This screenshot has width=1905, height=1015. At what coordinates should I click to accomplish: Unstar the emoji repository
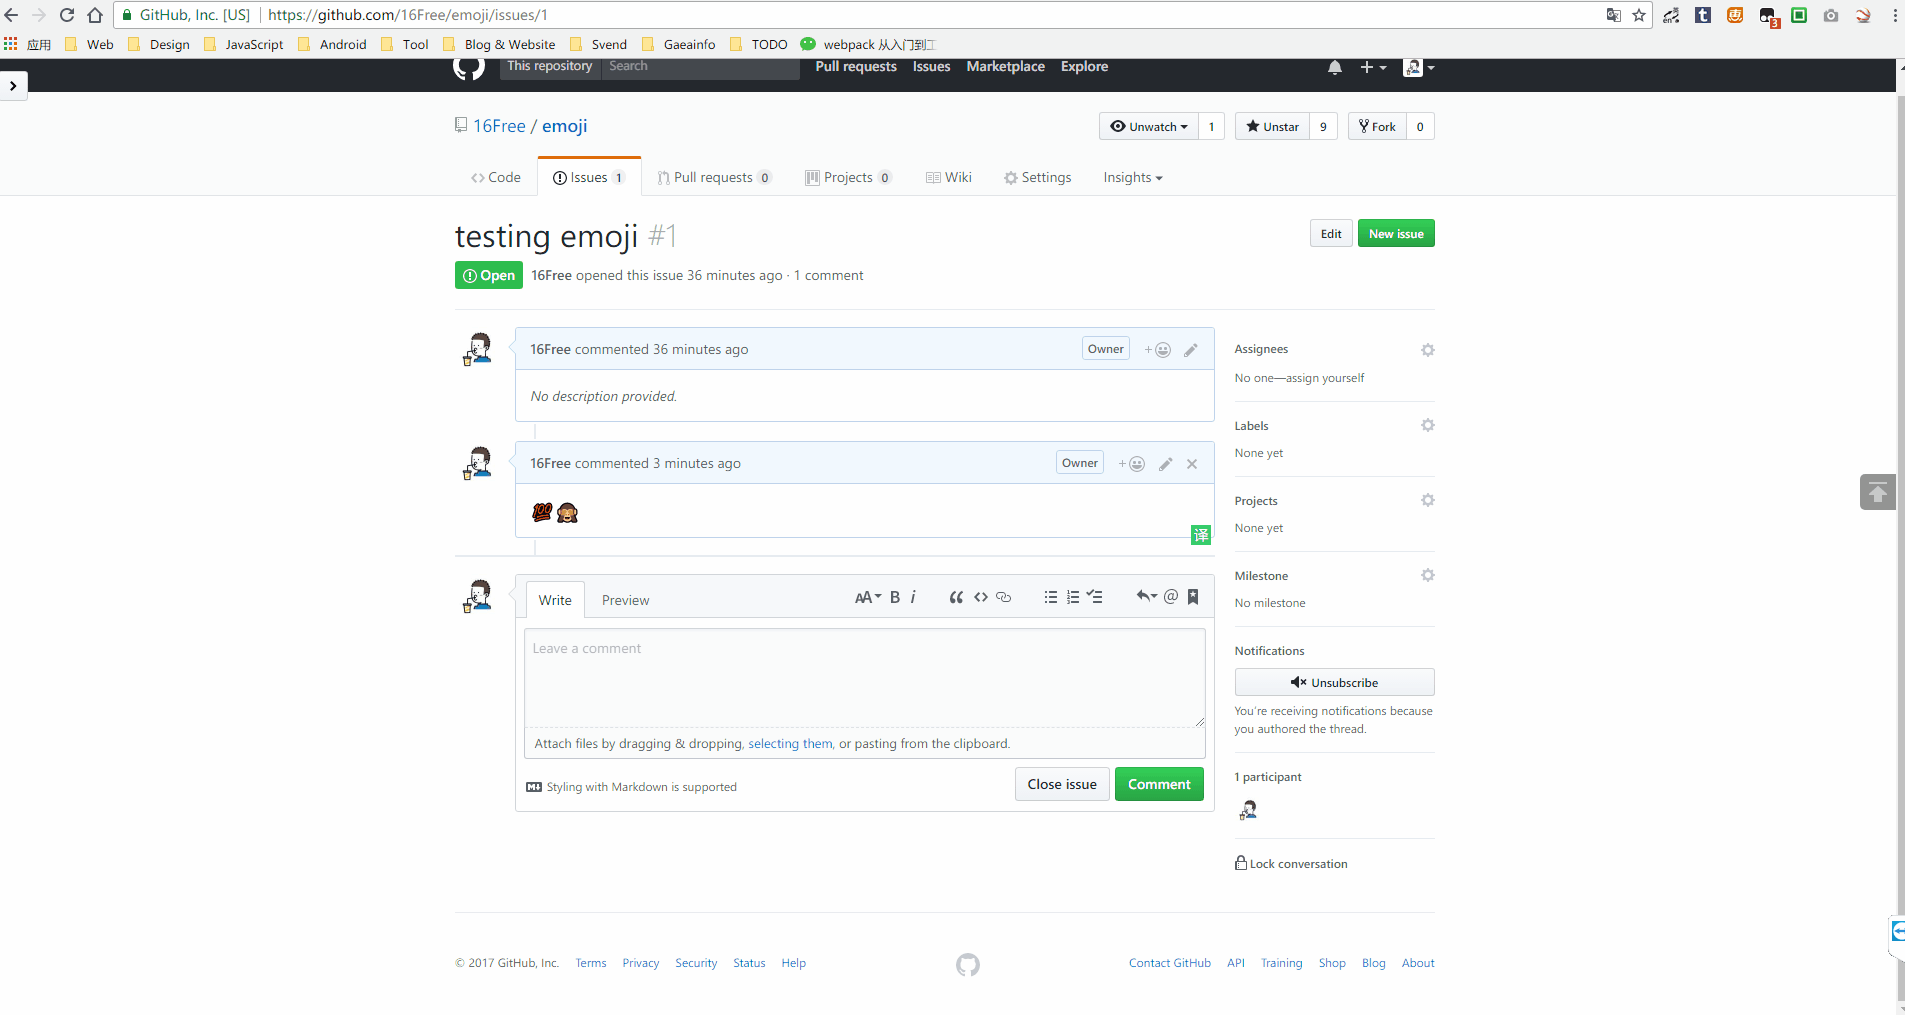pyautogui.click(x=1272, y=127)
